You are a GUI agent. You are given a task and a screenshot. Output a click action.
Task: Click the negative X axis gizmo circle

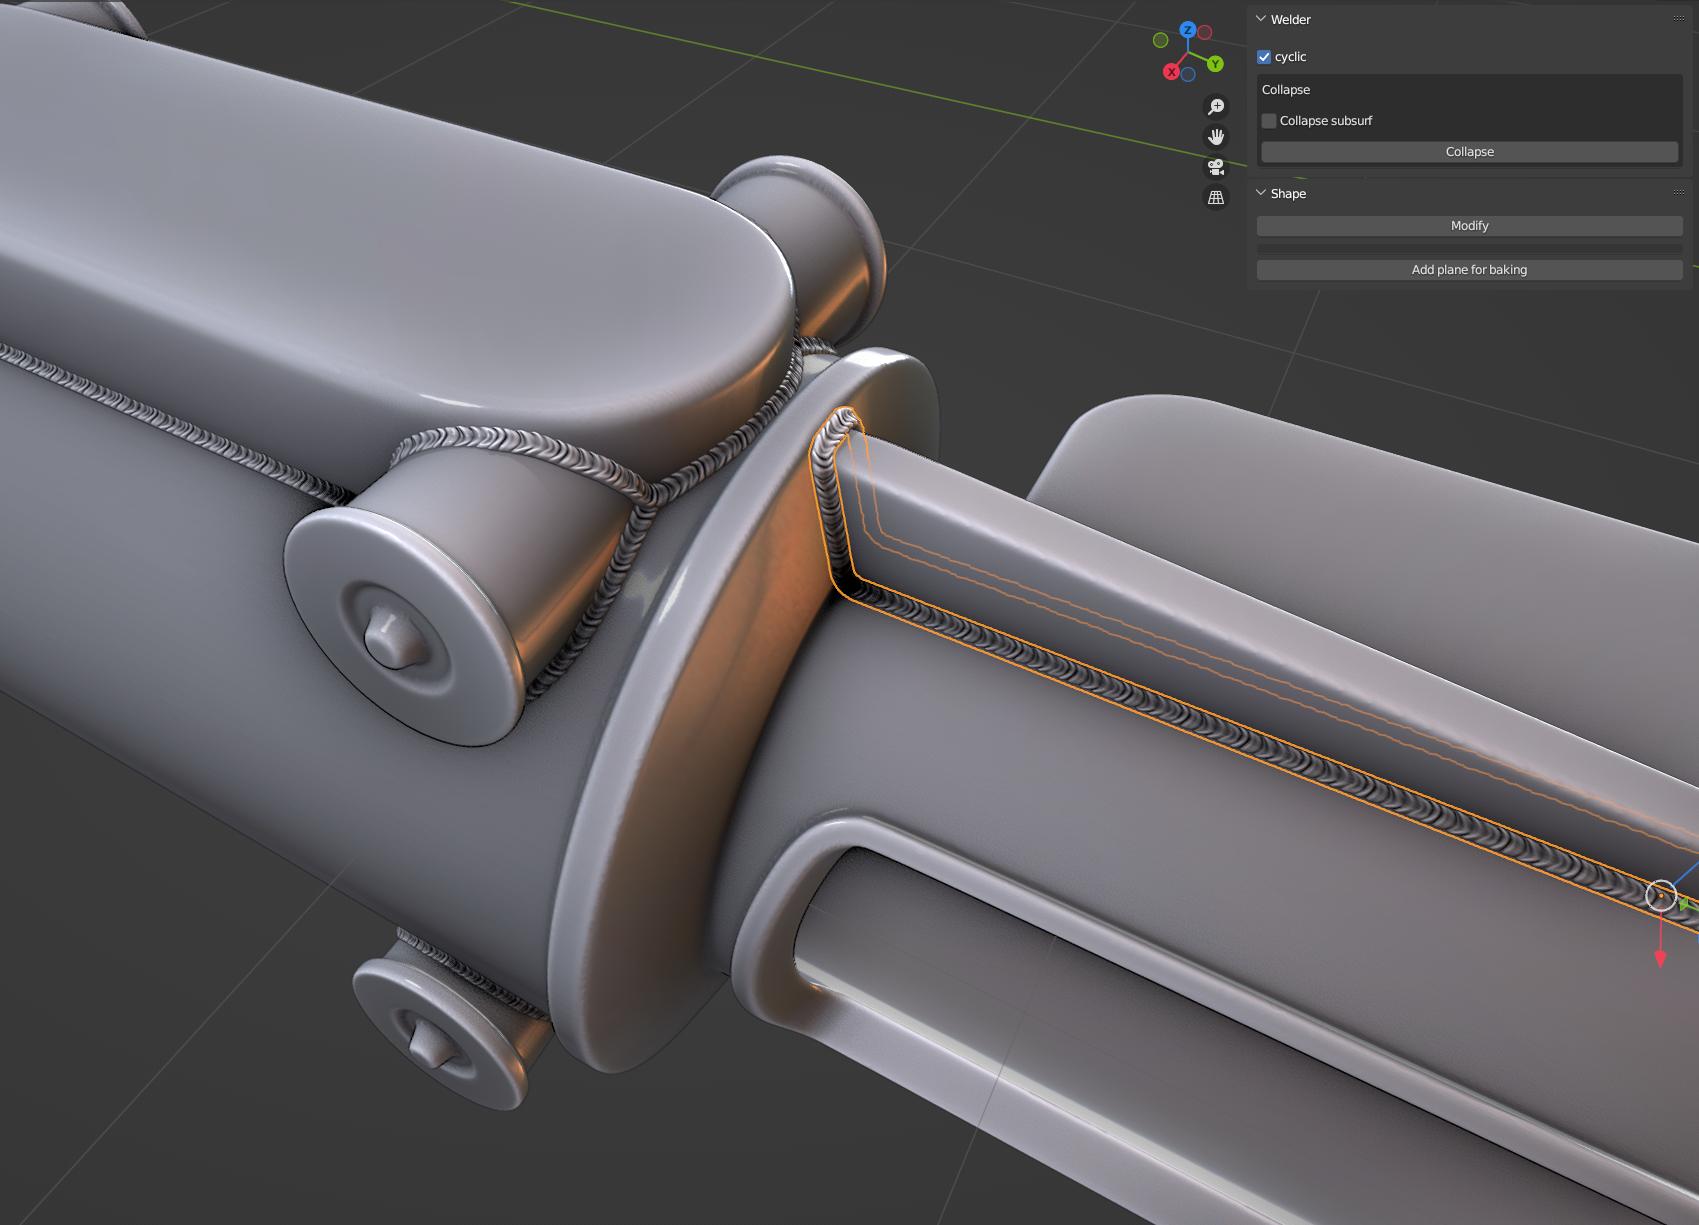[1205, 33]
